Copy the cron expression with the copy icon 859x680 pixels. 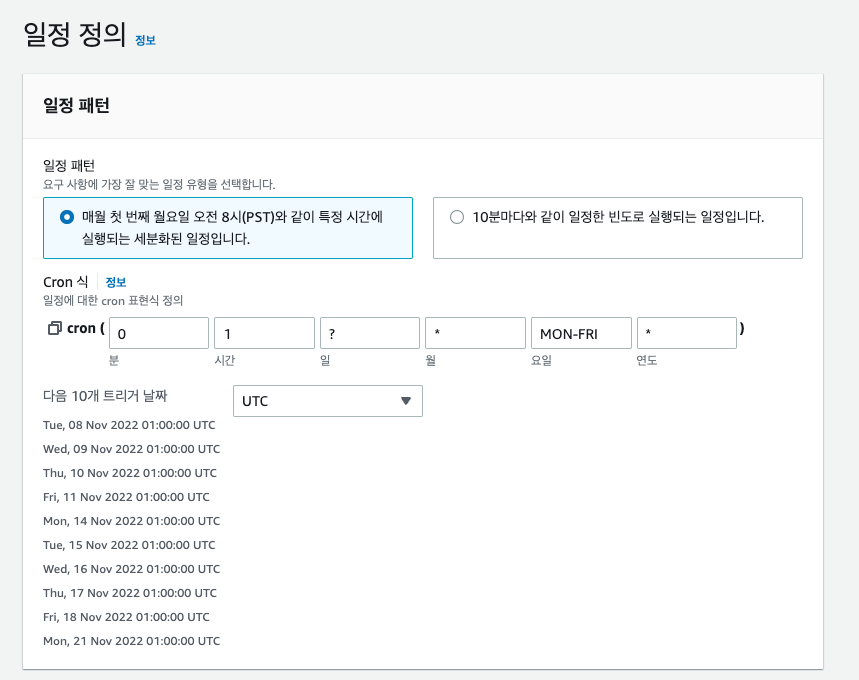pyautogui.click(x=54, y=328)
